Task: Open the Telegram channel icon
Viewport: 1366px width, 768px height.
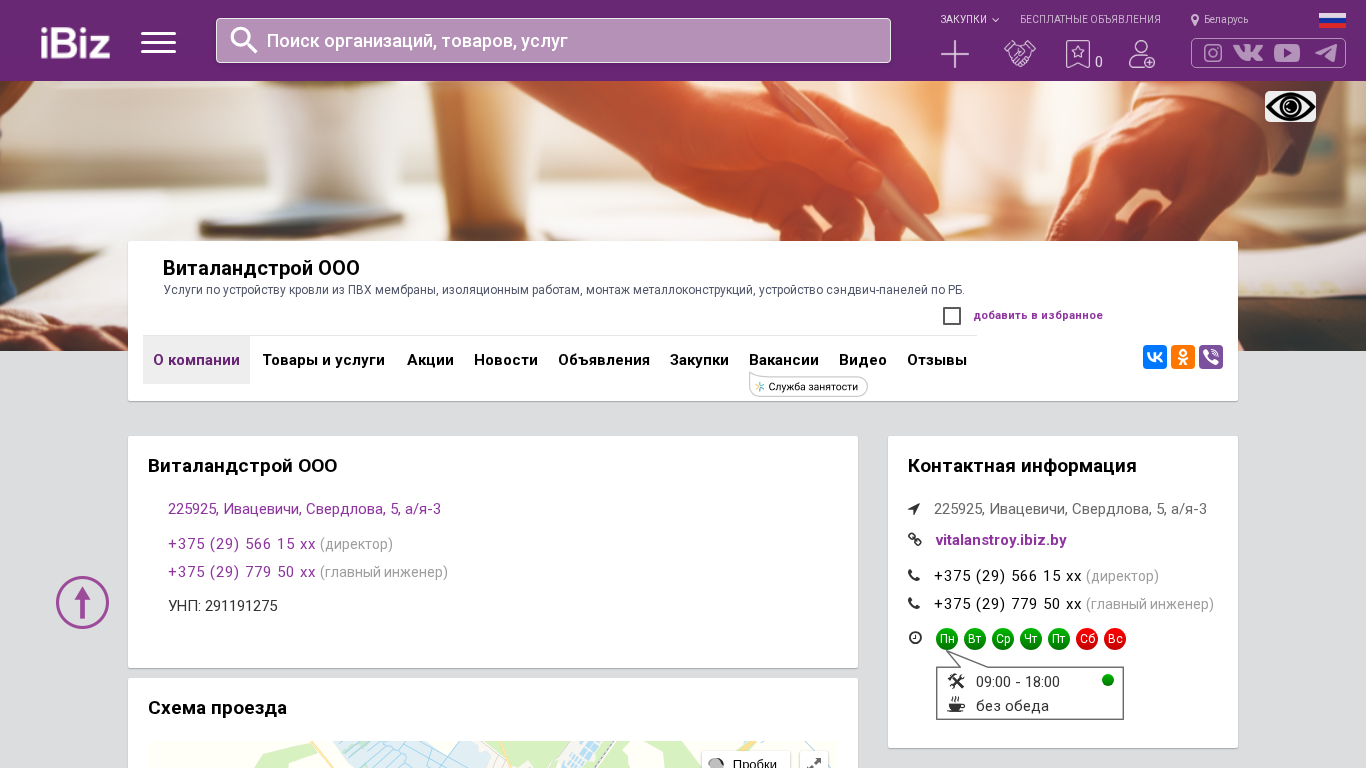Action: [x=1326, y=53]
